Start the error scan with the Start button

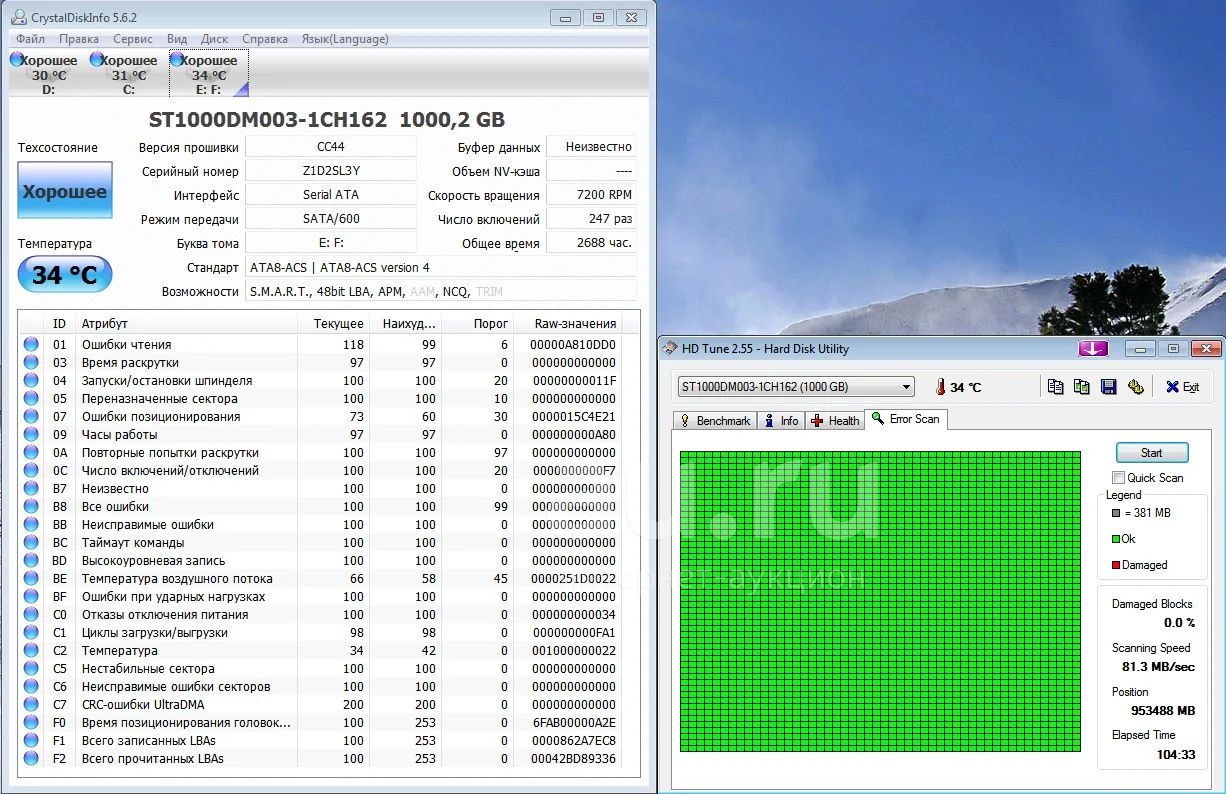tap(1151, 453)
